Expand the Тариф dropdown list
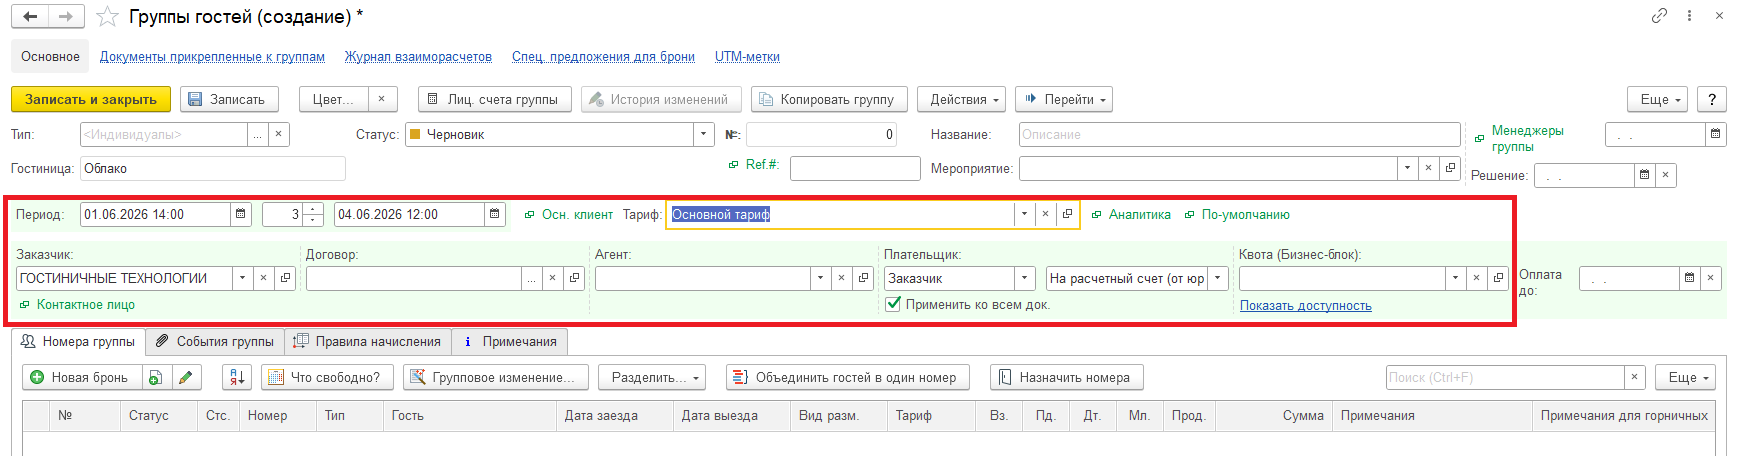Screen dimensions: 1739x456 [1024, 214]
